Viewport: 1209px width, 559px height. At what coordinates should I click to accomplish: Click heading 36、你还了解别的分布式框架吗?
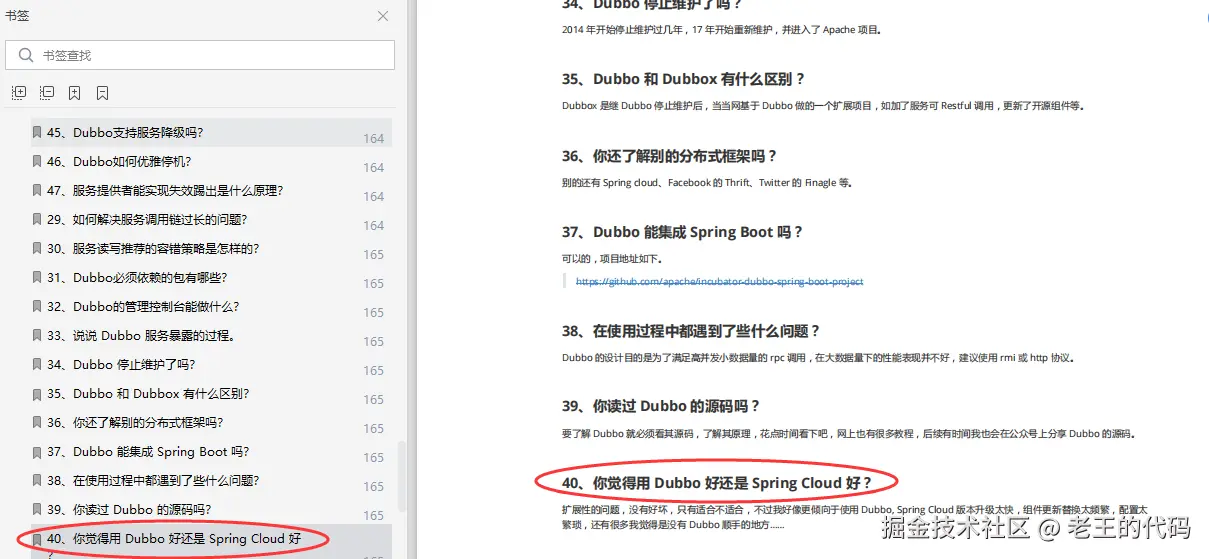(x=670, y=156)
